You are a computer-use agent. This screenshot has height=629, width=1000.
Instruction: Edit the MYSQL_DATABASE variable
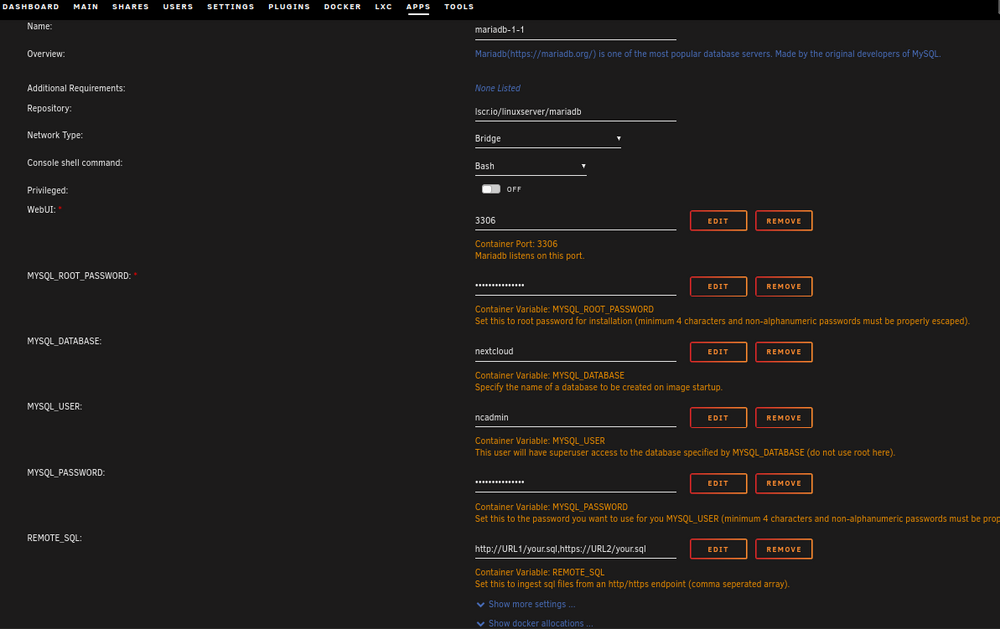click(718, 352)
